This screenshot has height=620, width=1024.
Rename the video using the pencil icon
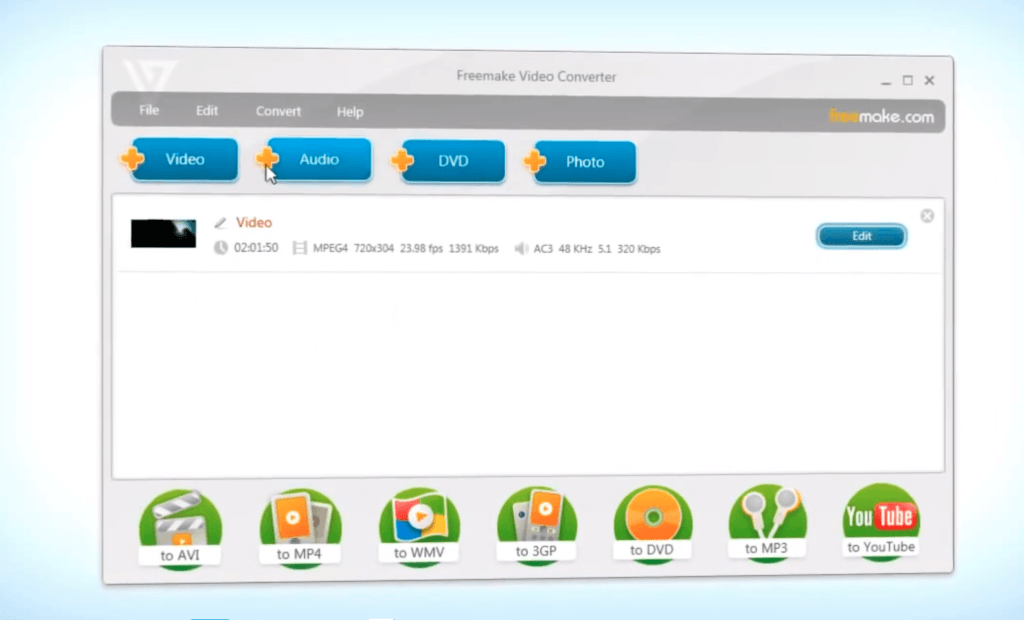tap(221, 222)
